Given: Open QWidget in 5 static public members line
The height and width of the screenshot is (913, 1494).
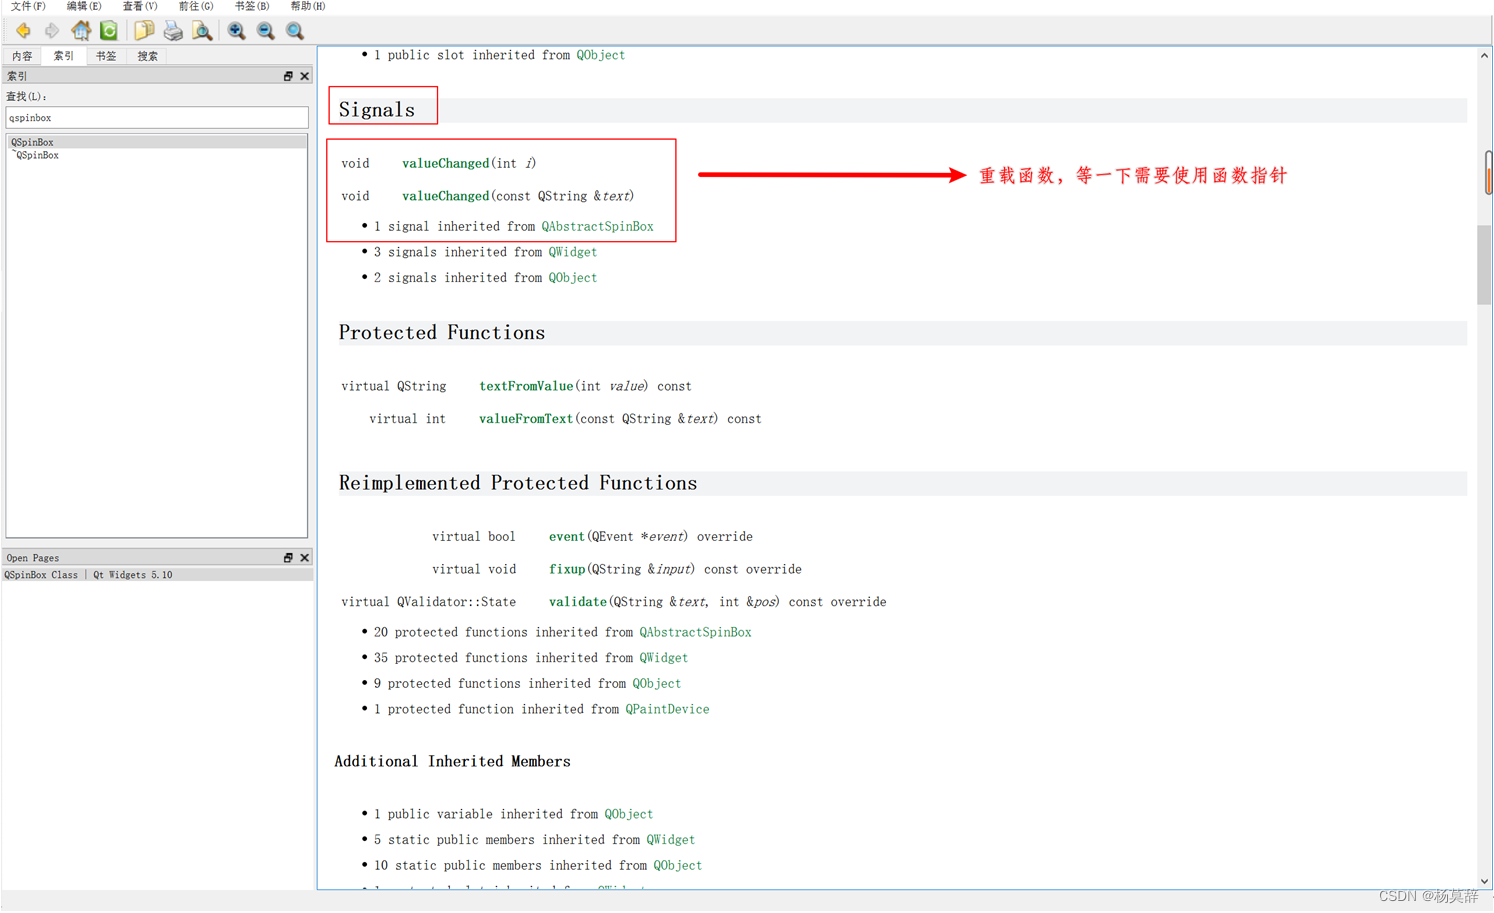Looking at the screenshot, I should 670,840.
